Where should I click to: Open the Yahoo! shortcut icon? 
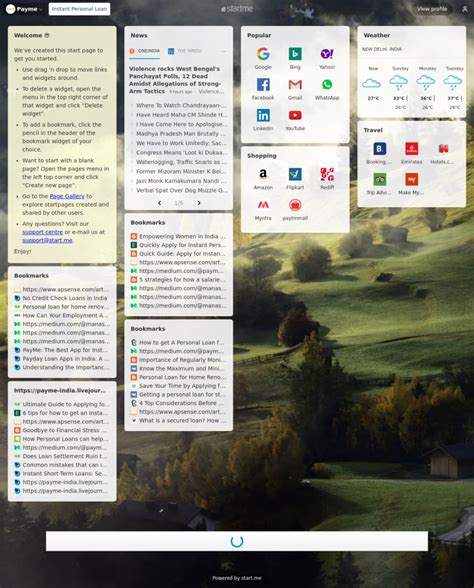[327, 54]
